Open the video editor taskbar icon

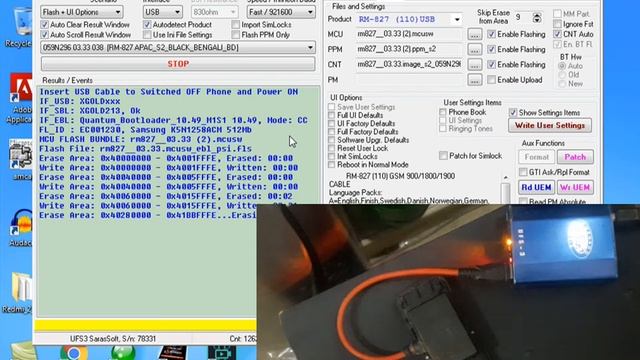(222, 353)
